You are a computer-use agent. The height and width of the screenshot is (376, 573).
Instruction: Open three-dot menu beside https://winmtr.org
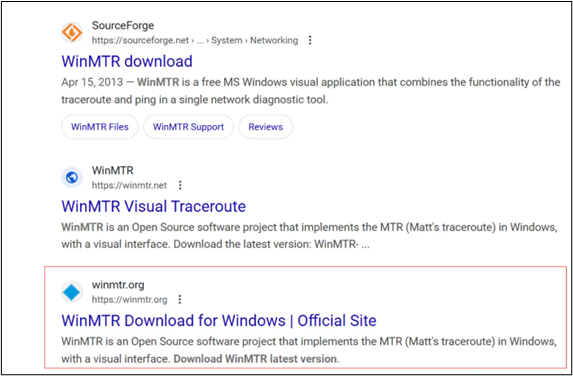point(179,300)
